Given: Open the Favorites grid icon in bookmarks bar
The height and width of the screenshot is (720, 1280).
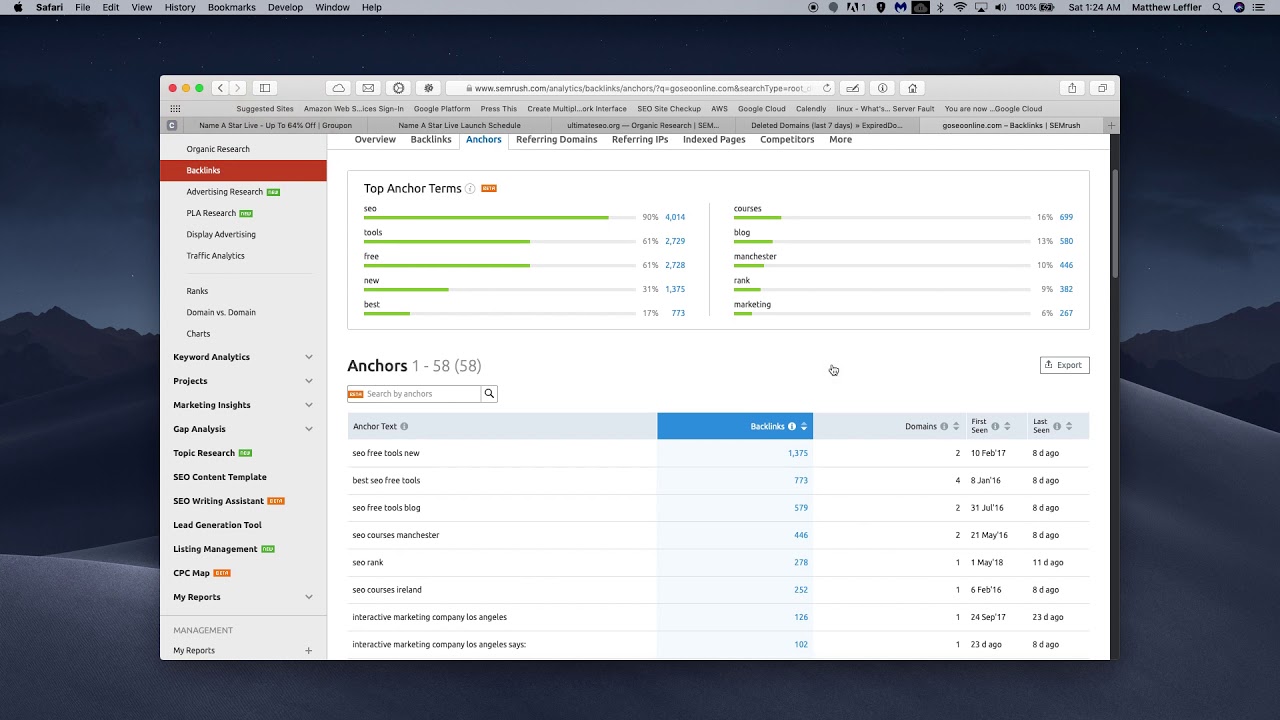Looking at the screenshot, I should (x=175, y=109).
